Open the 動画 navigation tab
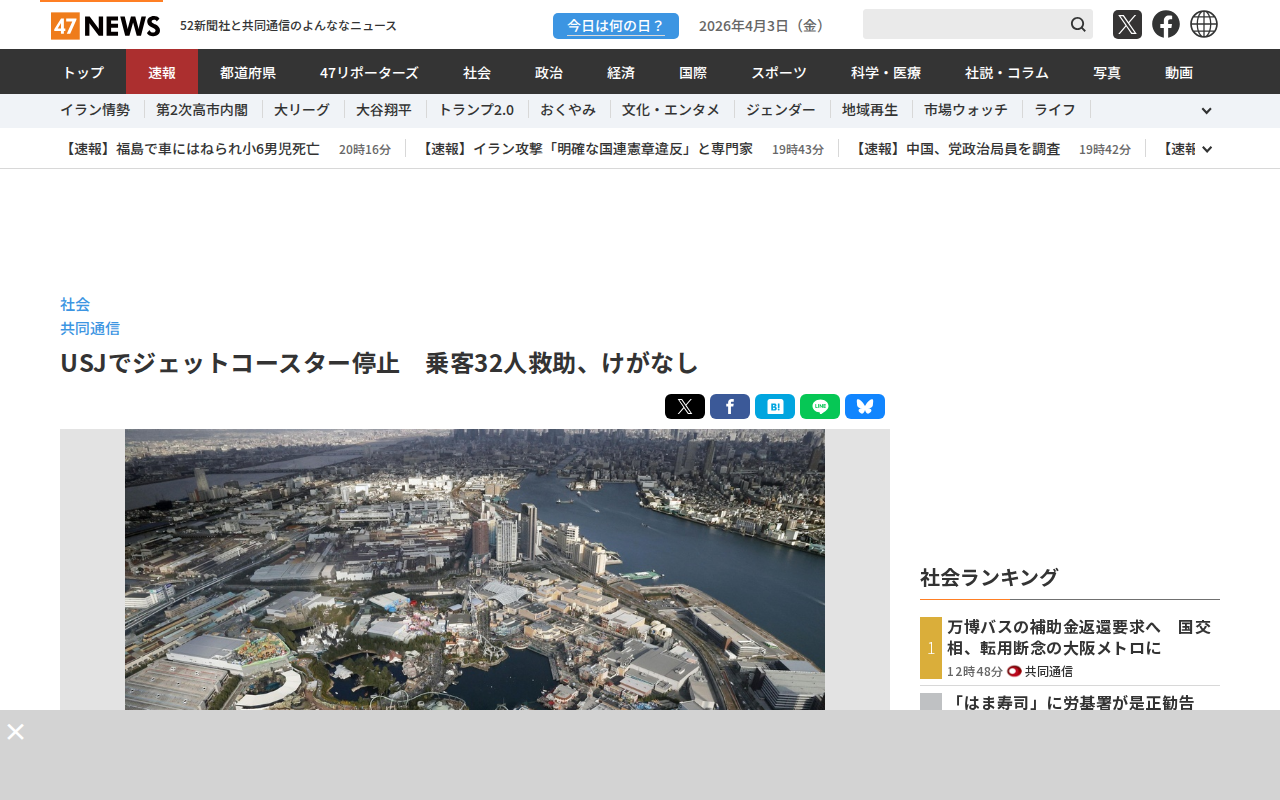The width and height of the screenshot is (1280, 800). tap(1179, 72)
